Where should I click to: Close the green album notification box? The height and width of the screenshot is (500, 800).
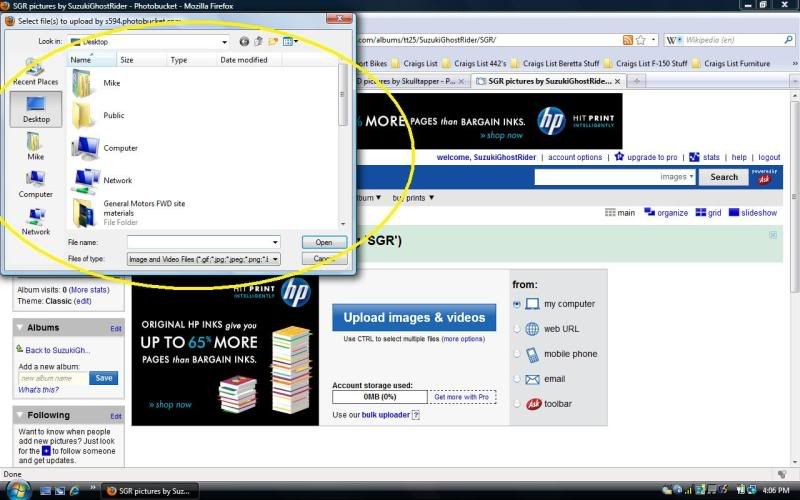point(773,235)
